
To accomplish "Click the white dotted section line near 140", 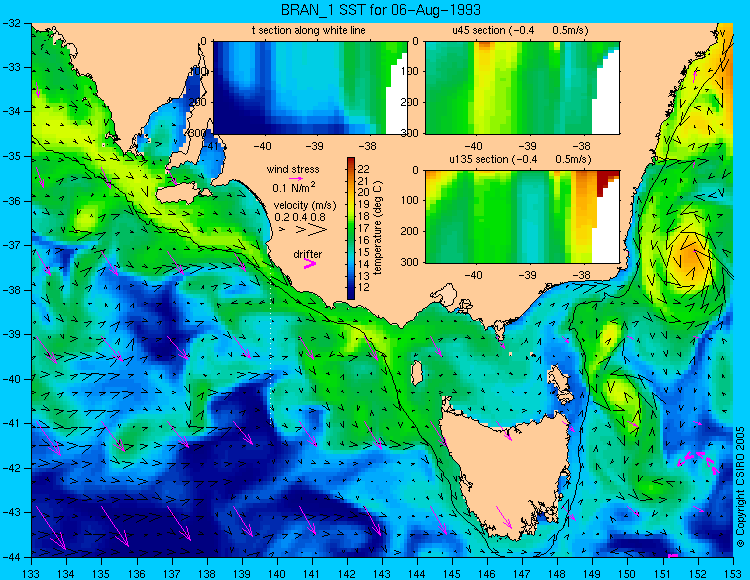I will [x=271, y=349].
